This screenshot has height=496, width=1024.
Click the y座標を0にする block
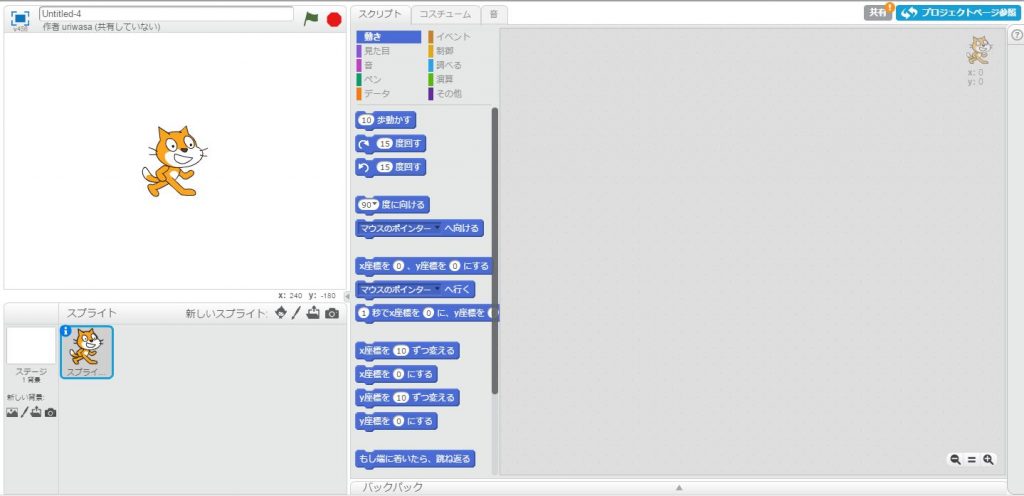[396, 422]
